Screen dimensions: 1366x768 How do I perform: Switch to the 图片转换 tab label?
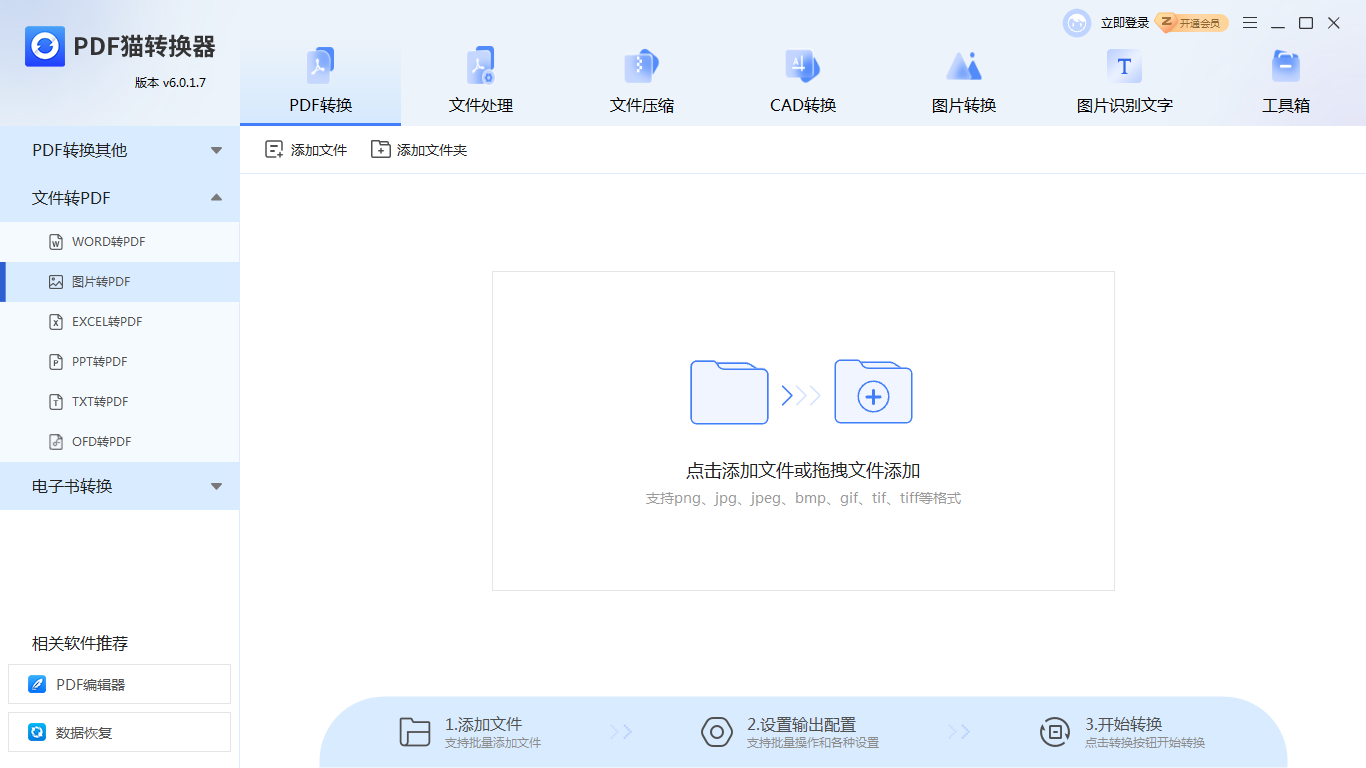(964, 105)
